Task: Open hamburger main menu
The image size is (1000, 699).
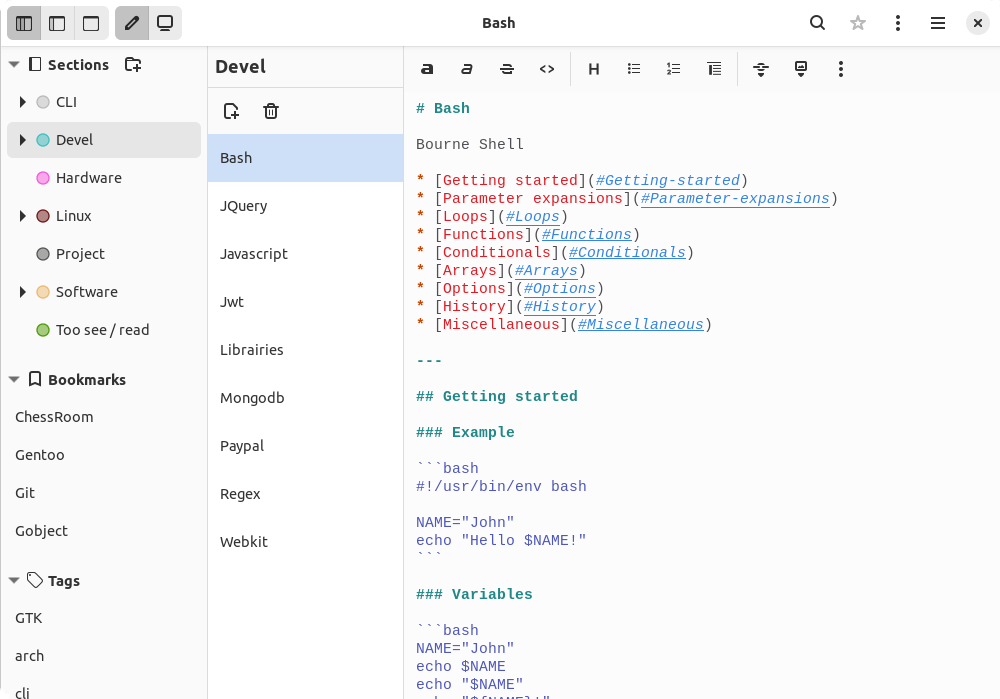Action: click(x=938, y=24)
